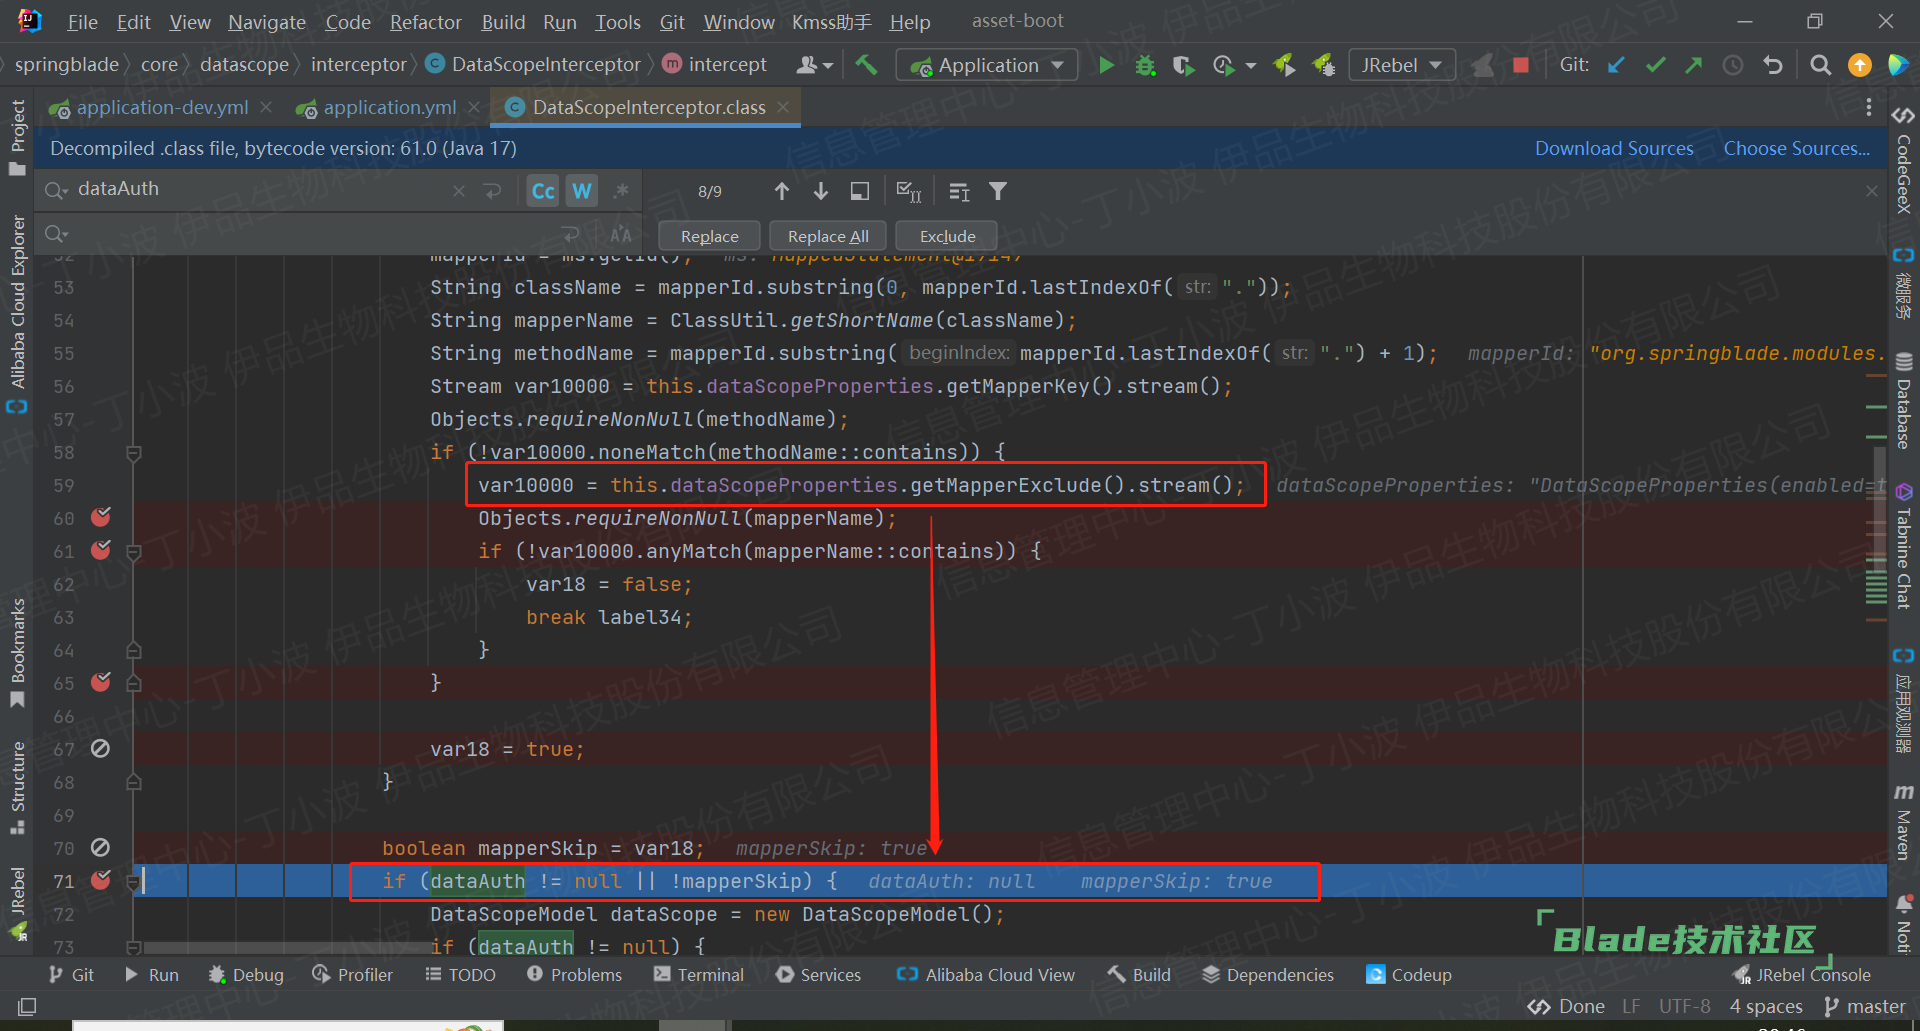
Task: Debug with JRebel rocket icon
Action: point(1324,65)
